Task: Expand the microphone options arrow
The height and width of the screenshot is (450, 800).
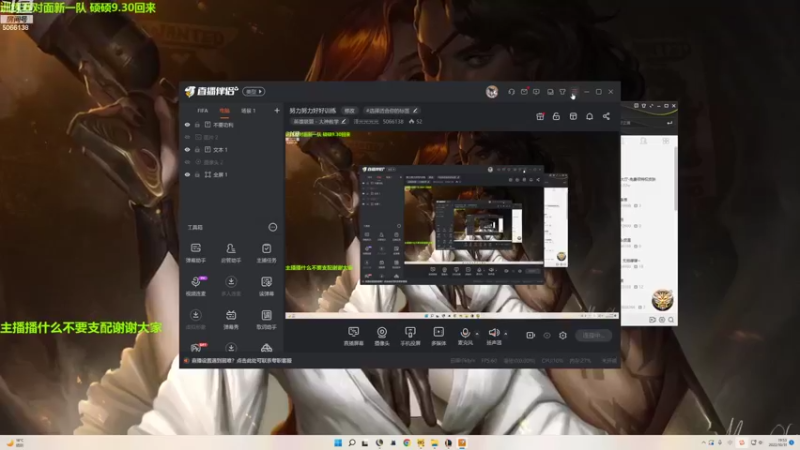Action: [477, 334]
